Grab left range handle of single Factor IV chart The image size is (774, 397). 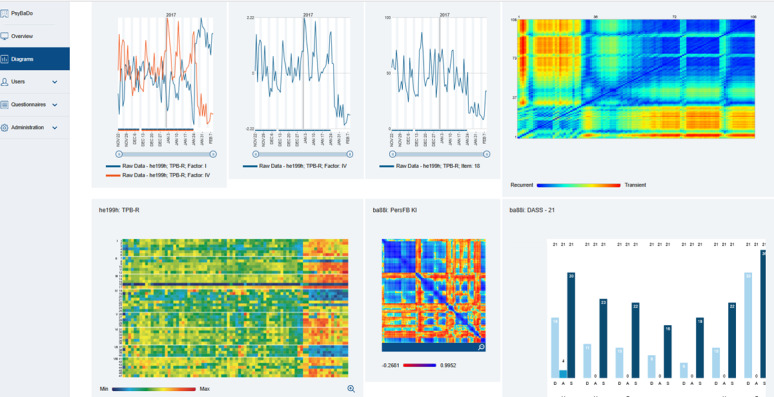coord(255,154)
